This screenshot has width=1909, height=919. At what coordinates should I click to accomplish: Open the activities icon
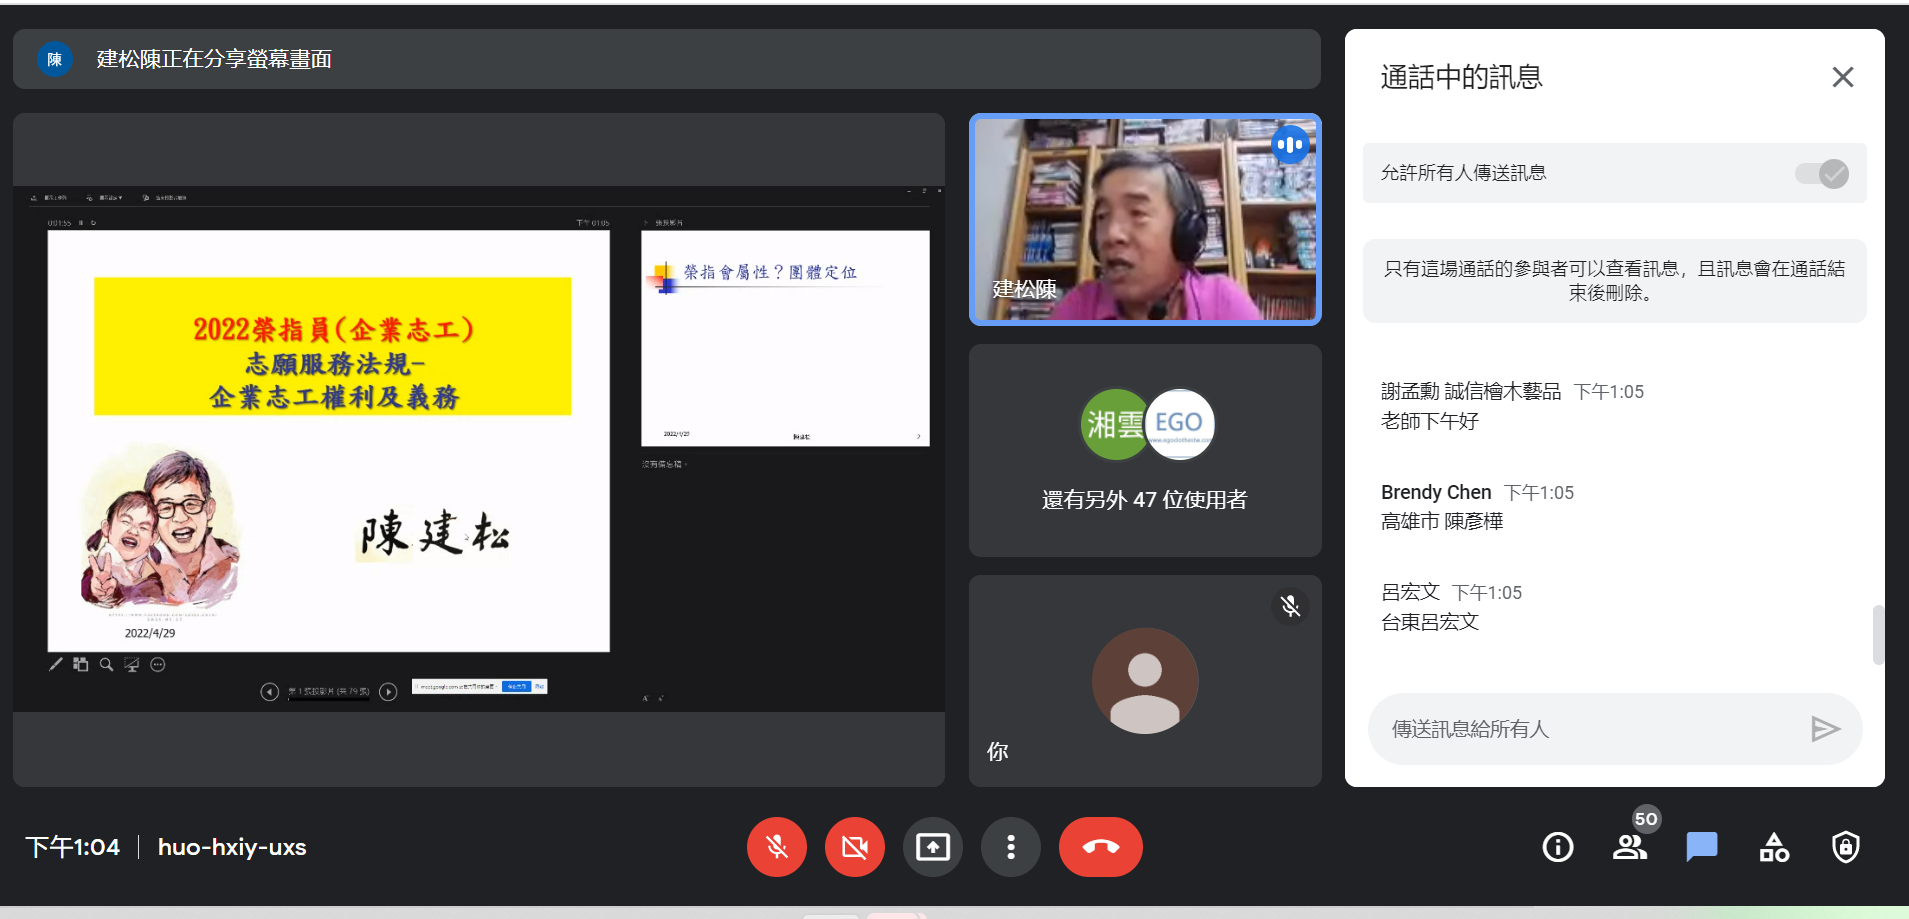tap(1773, 847)
